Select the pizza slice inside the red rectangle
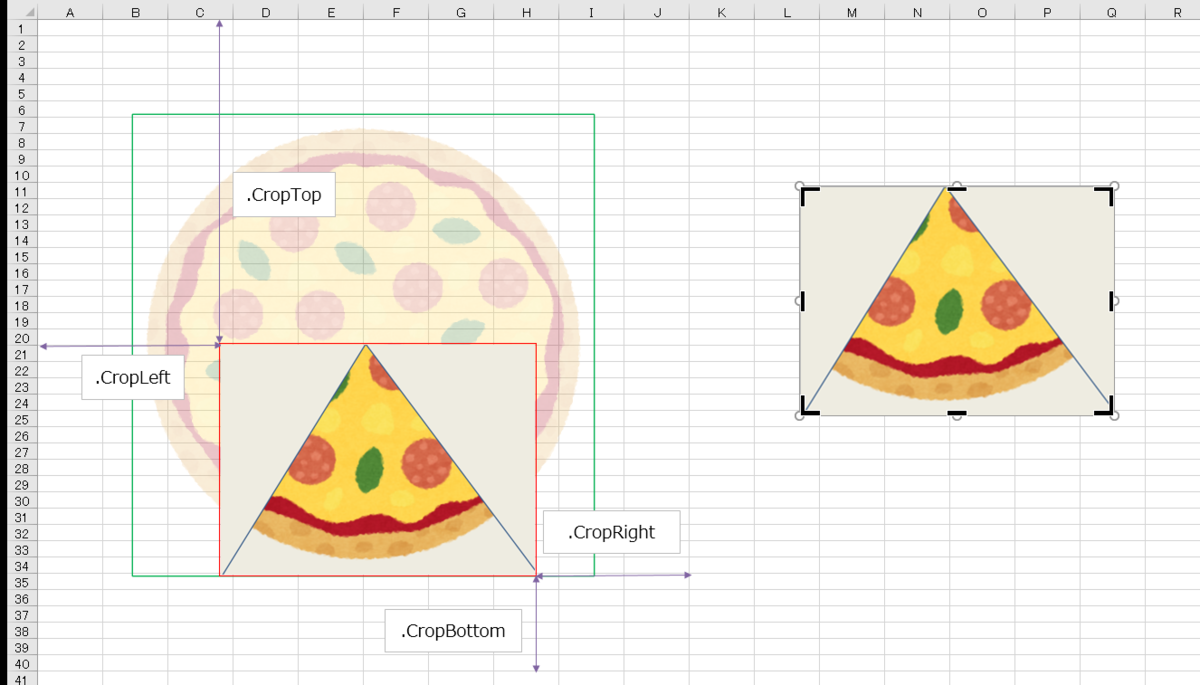 (378, 460)
